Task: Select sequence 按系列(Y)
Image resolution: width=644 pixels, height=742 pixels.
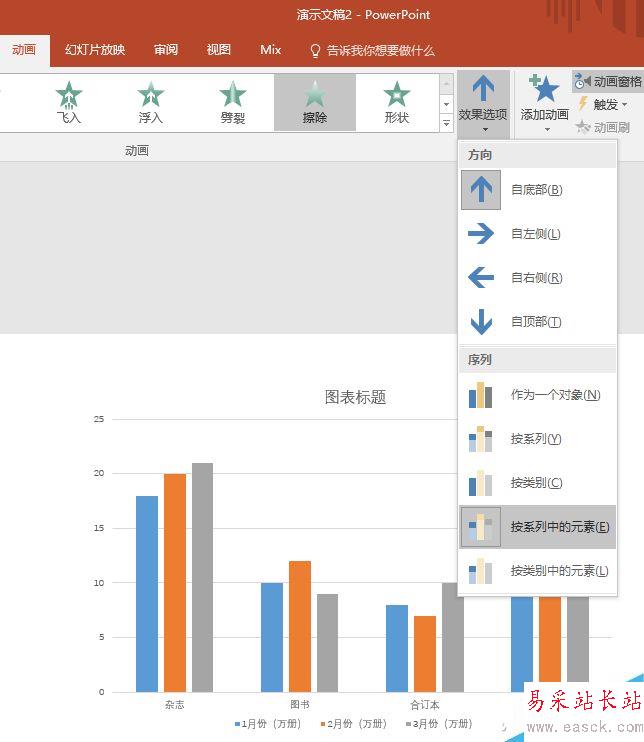Action: (x=538, y=439)
